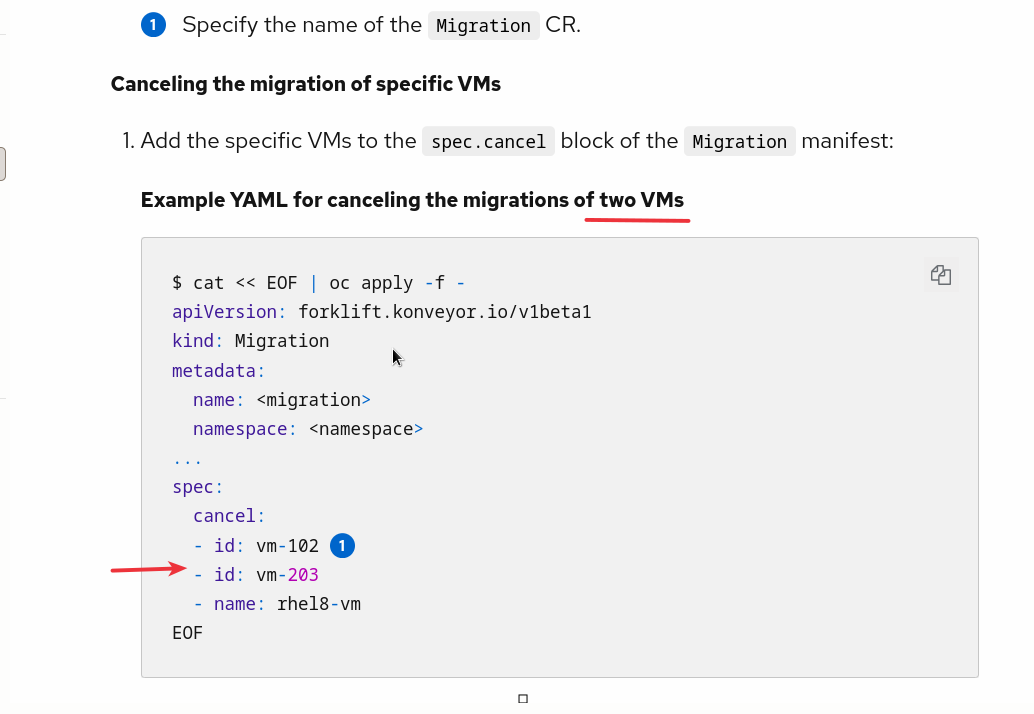Viewport: 1034px width, 714px height.
Task: Click the "spec.cancel" inline code label
Action: point(488,142)
